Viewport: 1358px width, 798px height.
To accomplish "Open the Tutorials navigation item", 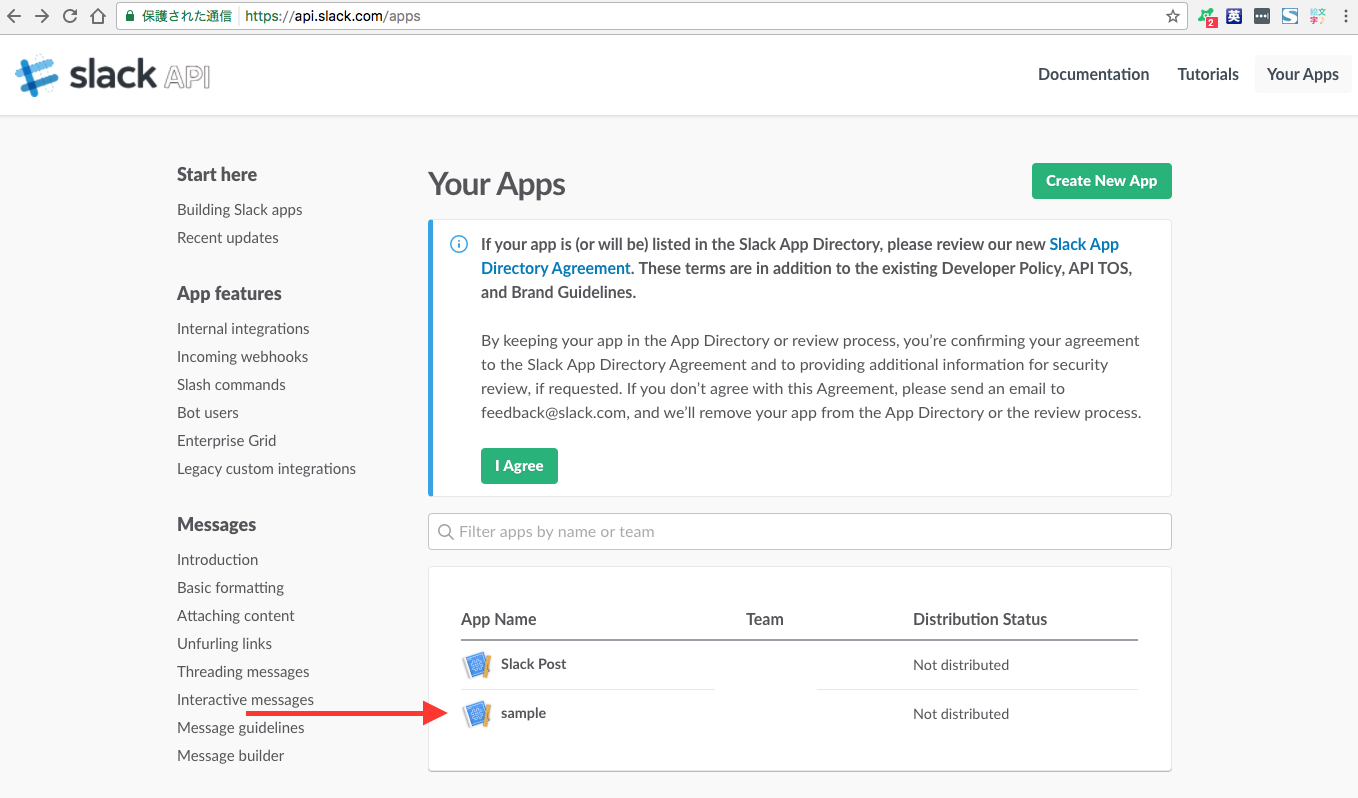I will (1207, 74).
